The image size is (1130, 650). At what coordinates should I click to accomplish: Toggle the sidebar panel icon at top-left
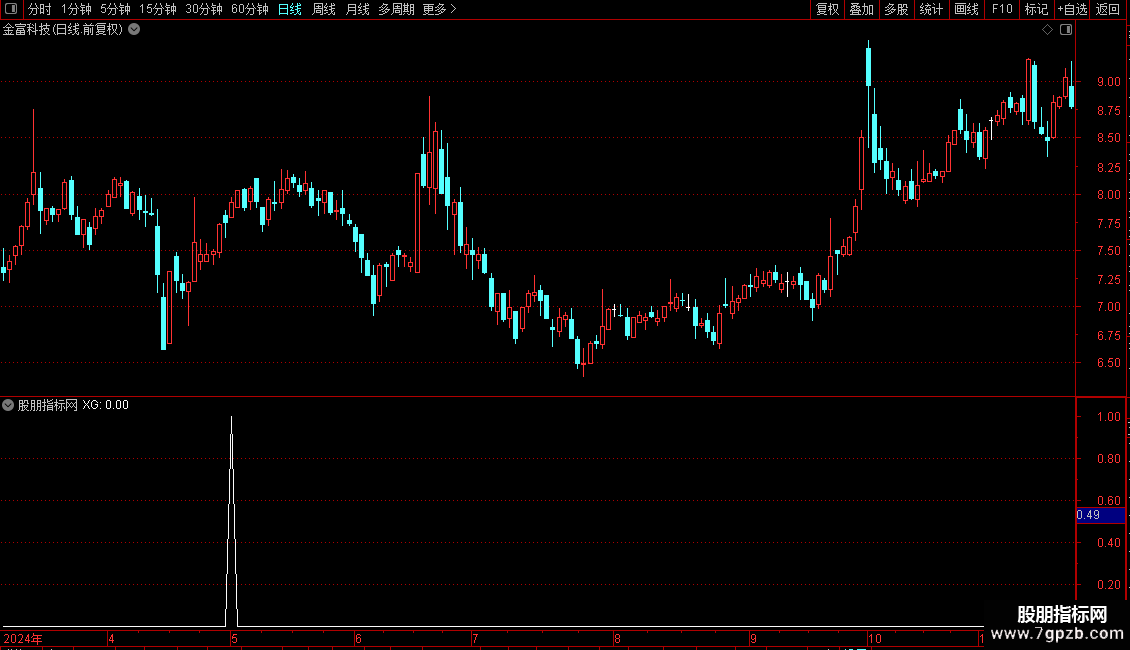[x=11, y=9]
